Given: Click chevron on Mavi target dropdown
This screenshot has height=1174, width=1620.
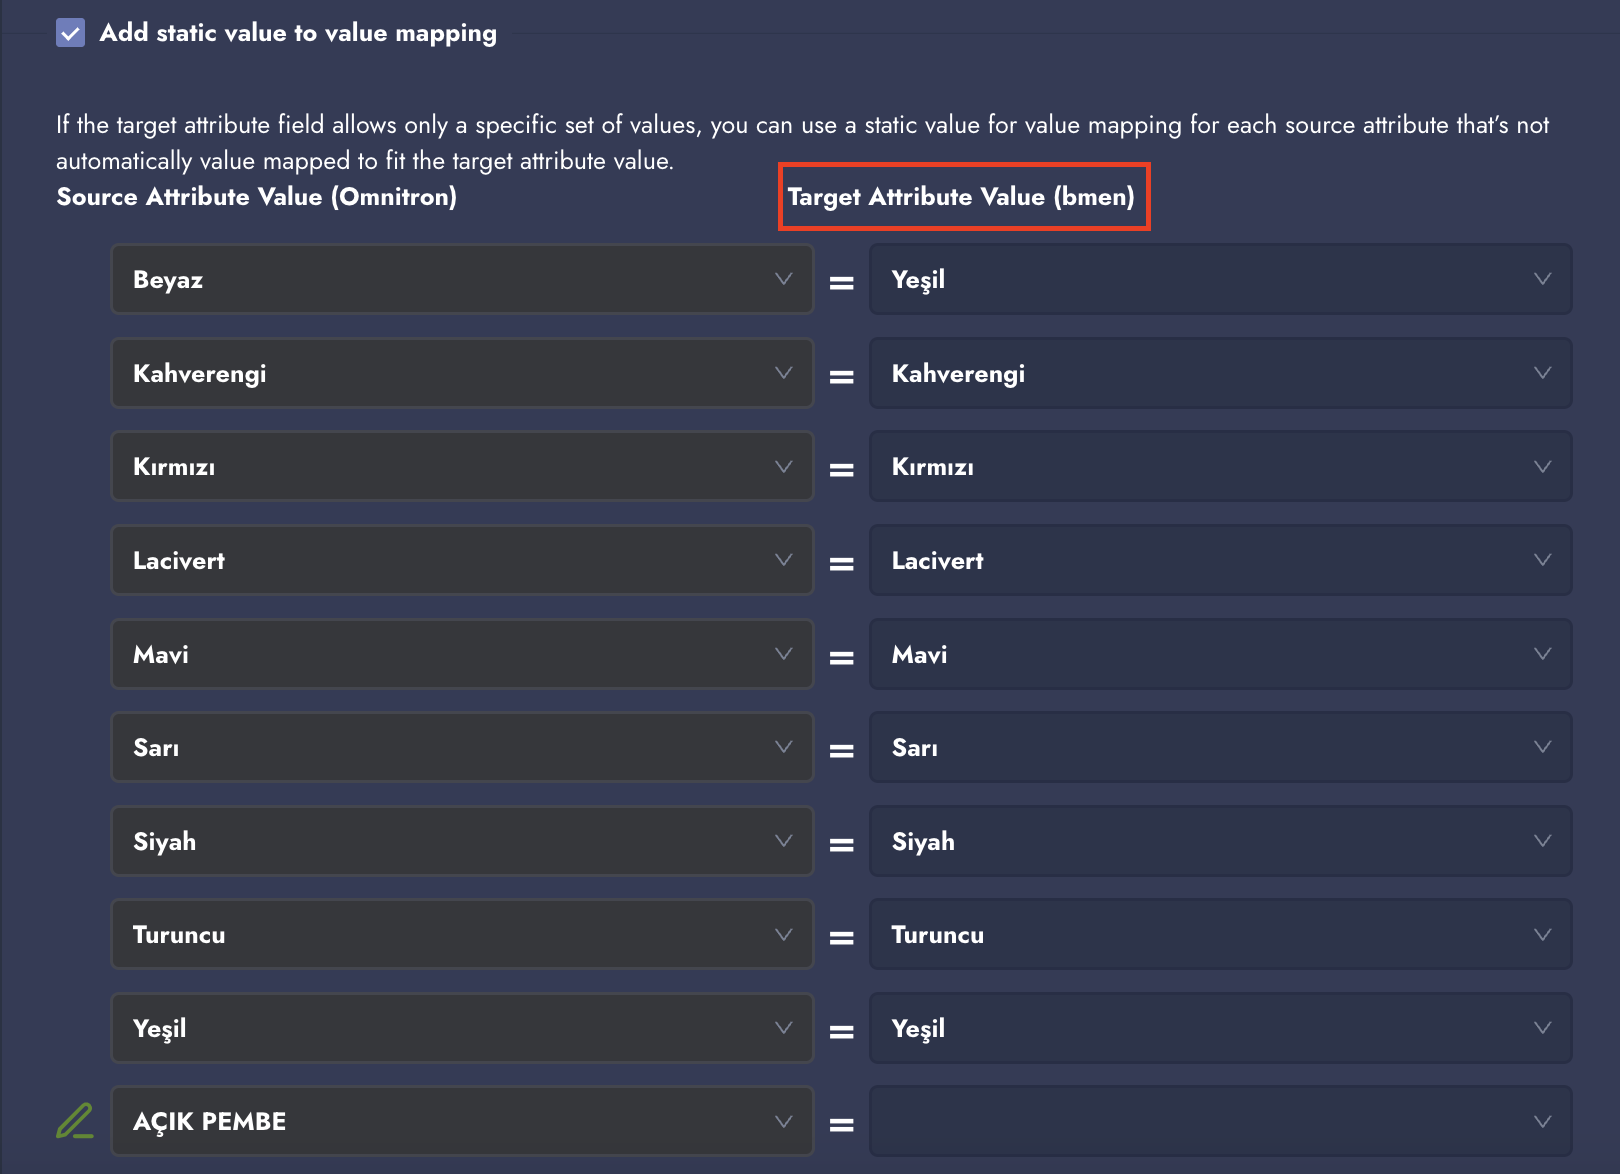Looking at the screenshot, I should click(1542, 654).
